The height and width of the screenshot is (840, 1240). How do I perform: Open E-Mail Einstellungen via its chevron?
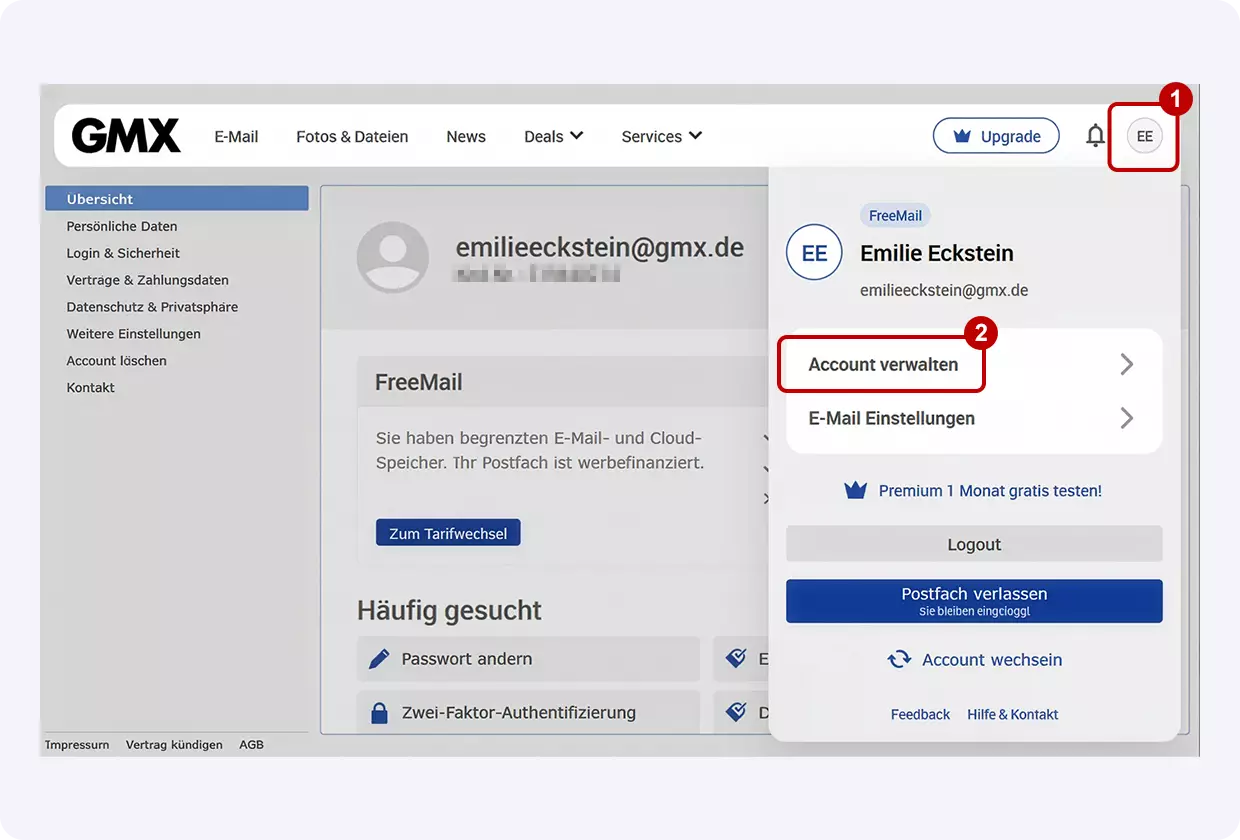[1127, 418]
